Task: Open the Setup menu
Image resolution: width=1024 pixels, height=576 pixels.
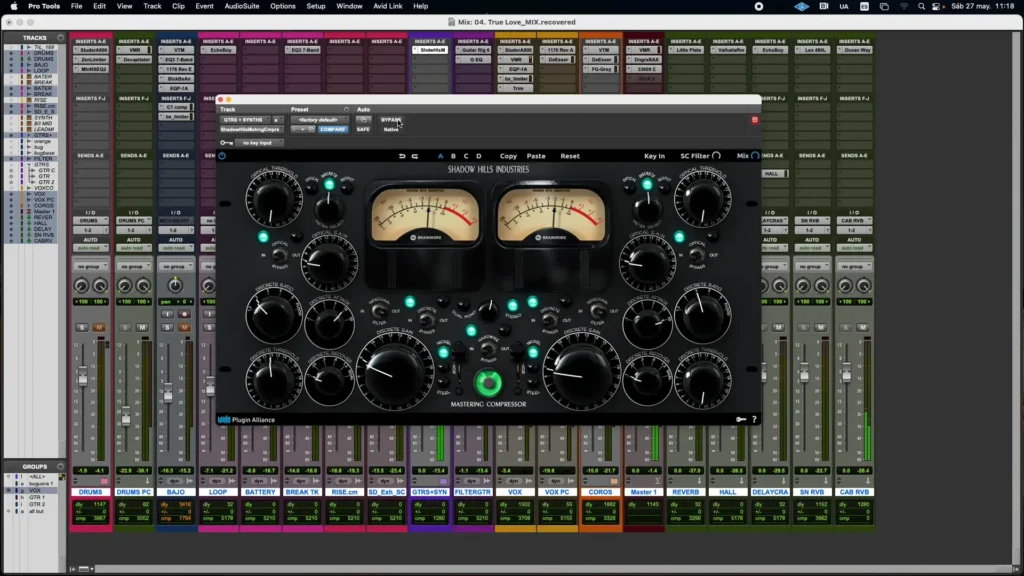Action: pyautogui.click(x=315, y=7)
